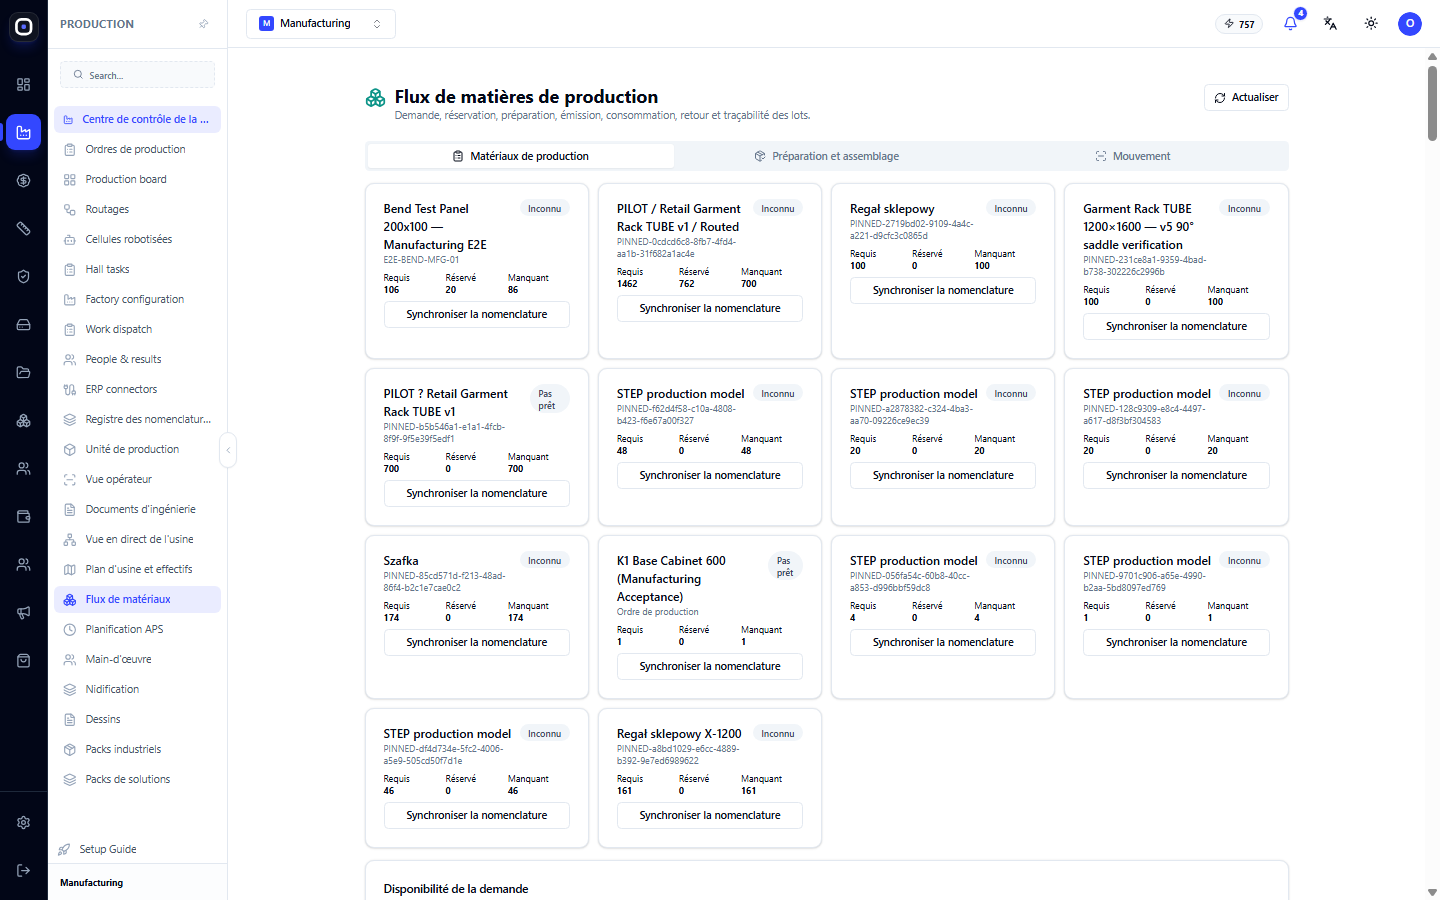This screenshot has width=1440, height=900.
Task: Click the Vue opérateur icon
Action: pos(70,479)
